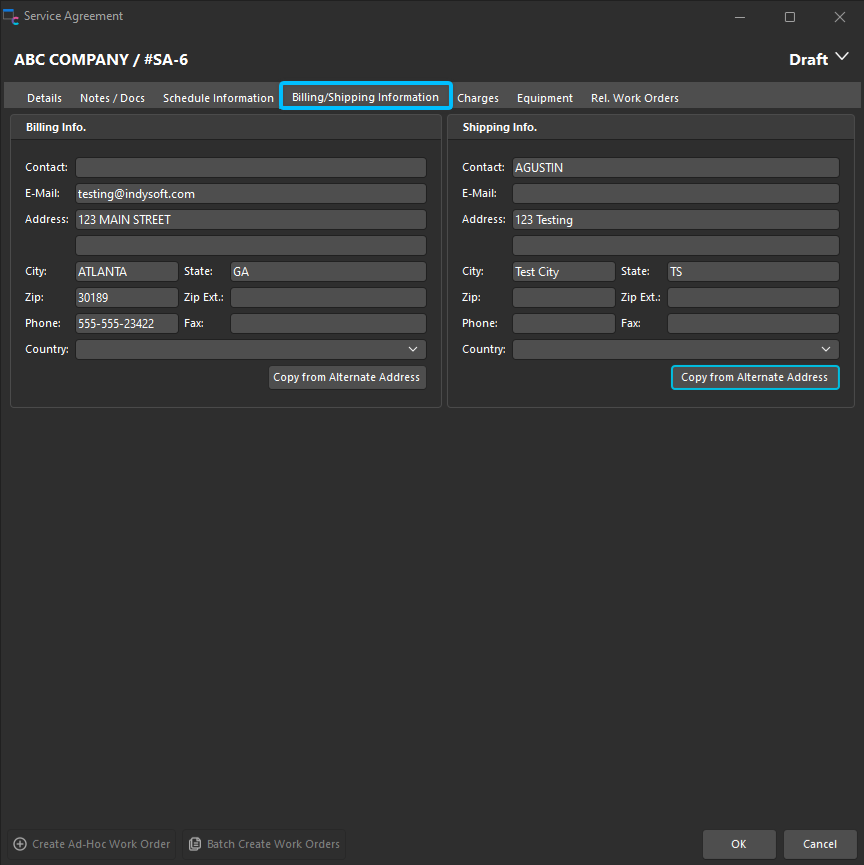
Task: Go to the Schedule Information tab
Action: (x=218, y=98)
